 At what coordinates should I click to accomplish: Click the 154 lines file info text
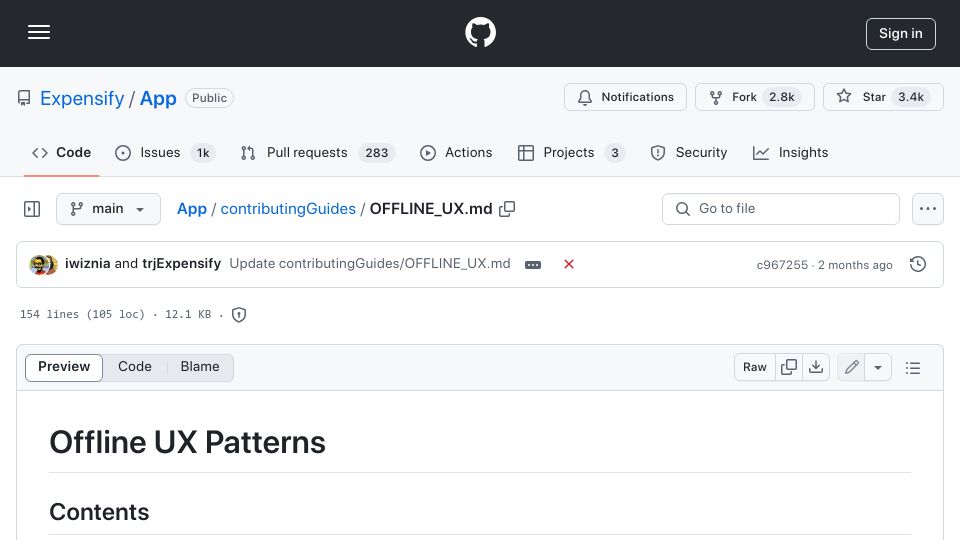point(115,314)
